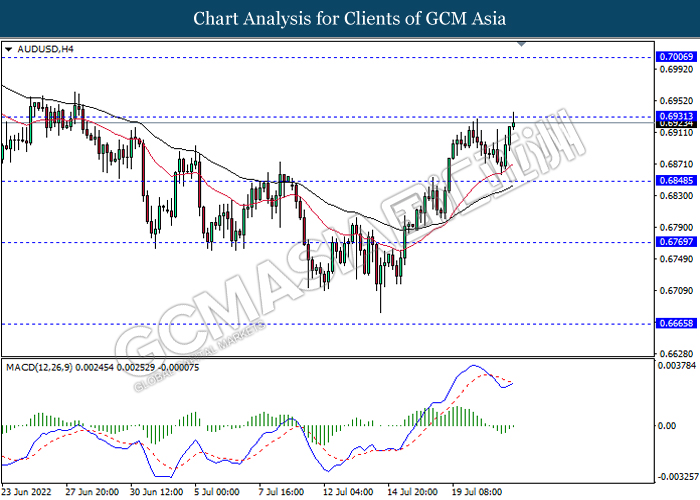Select the chart shift marker triangle
The width and height of the screenshot is (700, 500).
[x=521, y=44]
